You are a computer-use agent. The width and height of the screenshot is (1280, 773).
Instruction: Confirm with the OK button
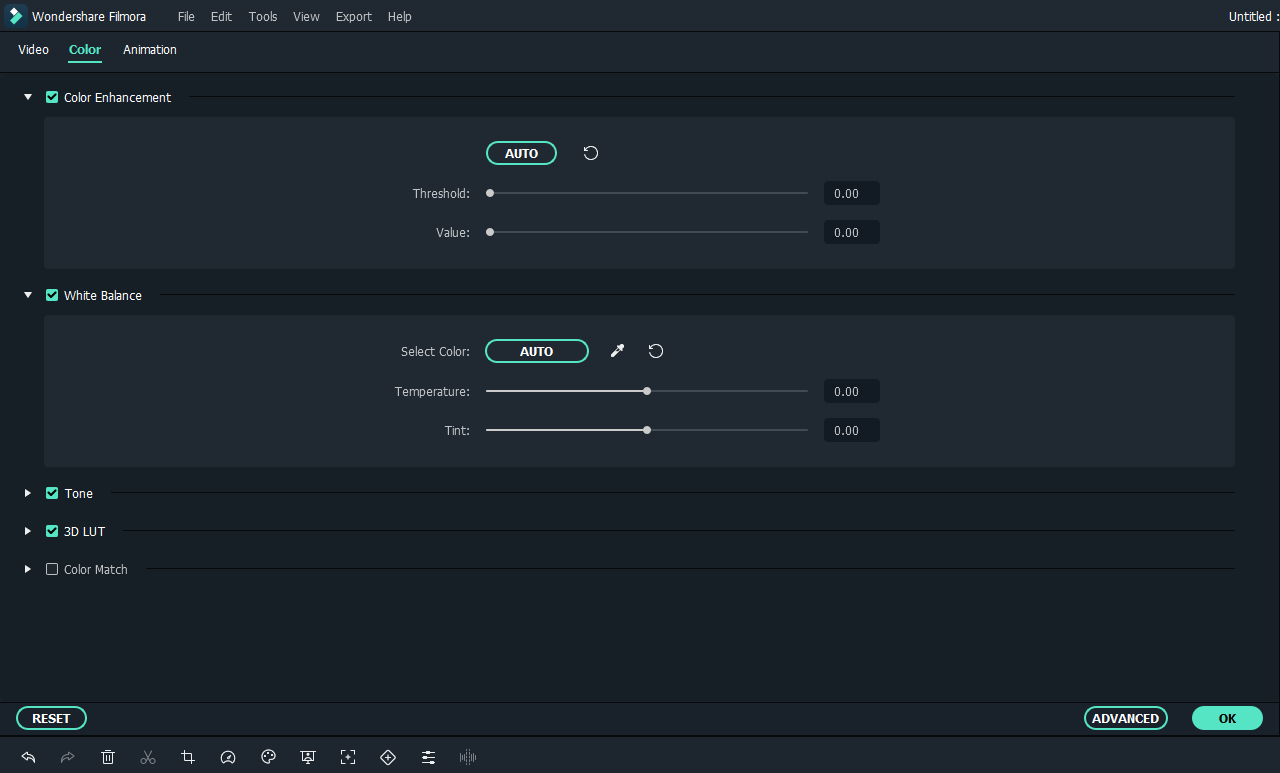pos(1227,718)
